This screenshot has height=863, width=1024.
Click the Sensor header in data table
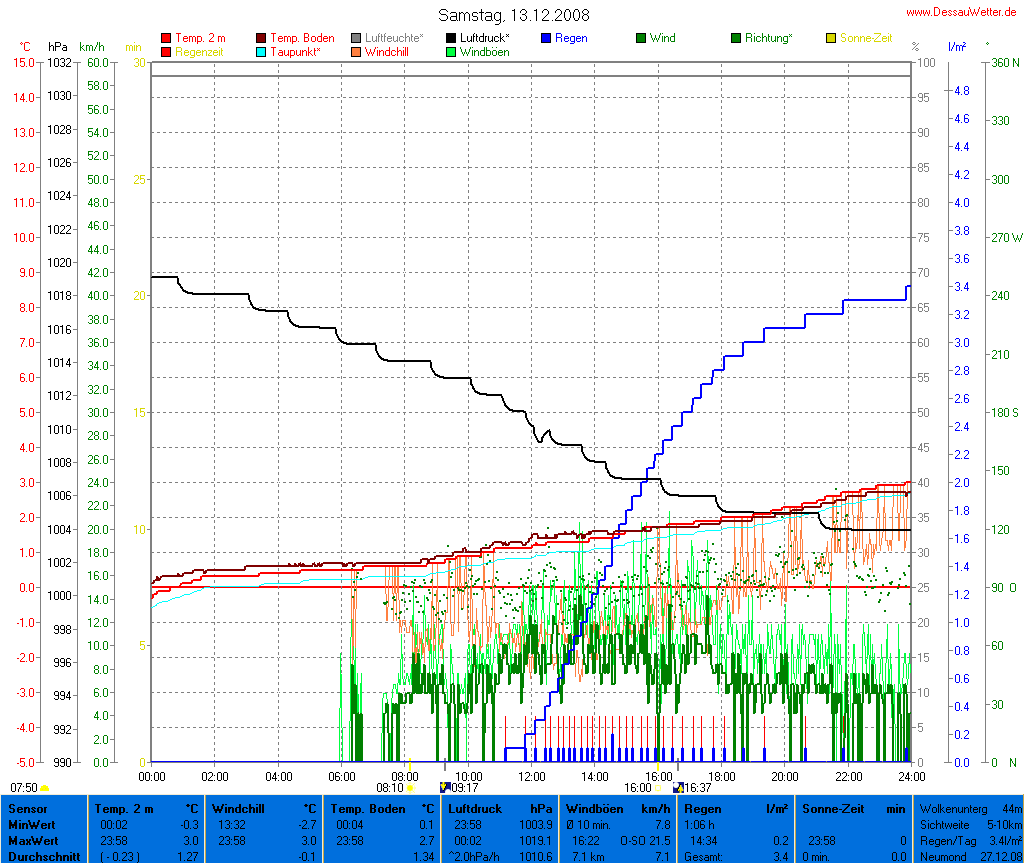click(27, 808)
